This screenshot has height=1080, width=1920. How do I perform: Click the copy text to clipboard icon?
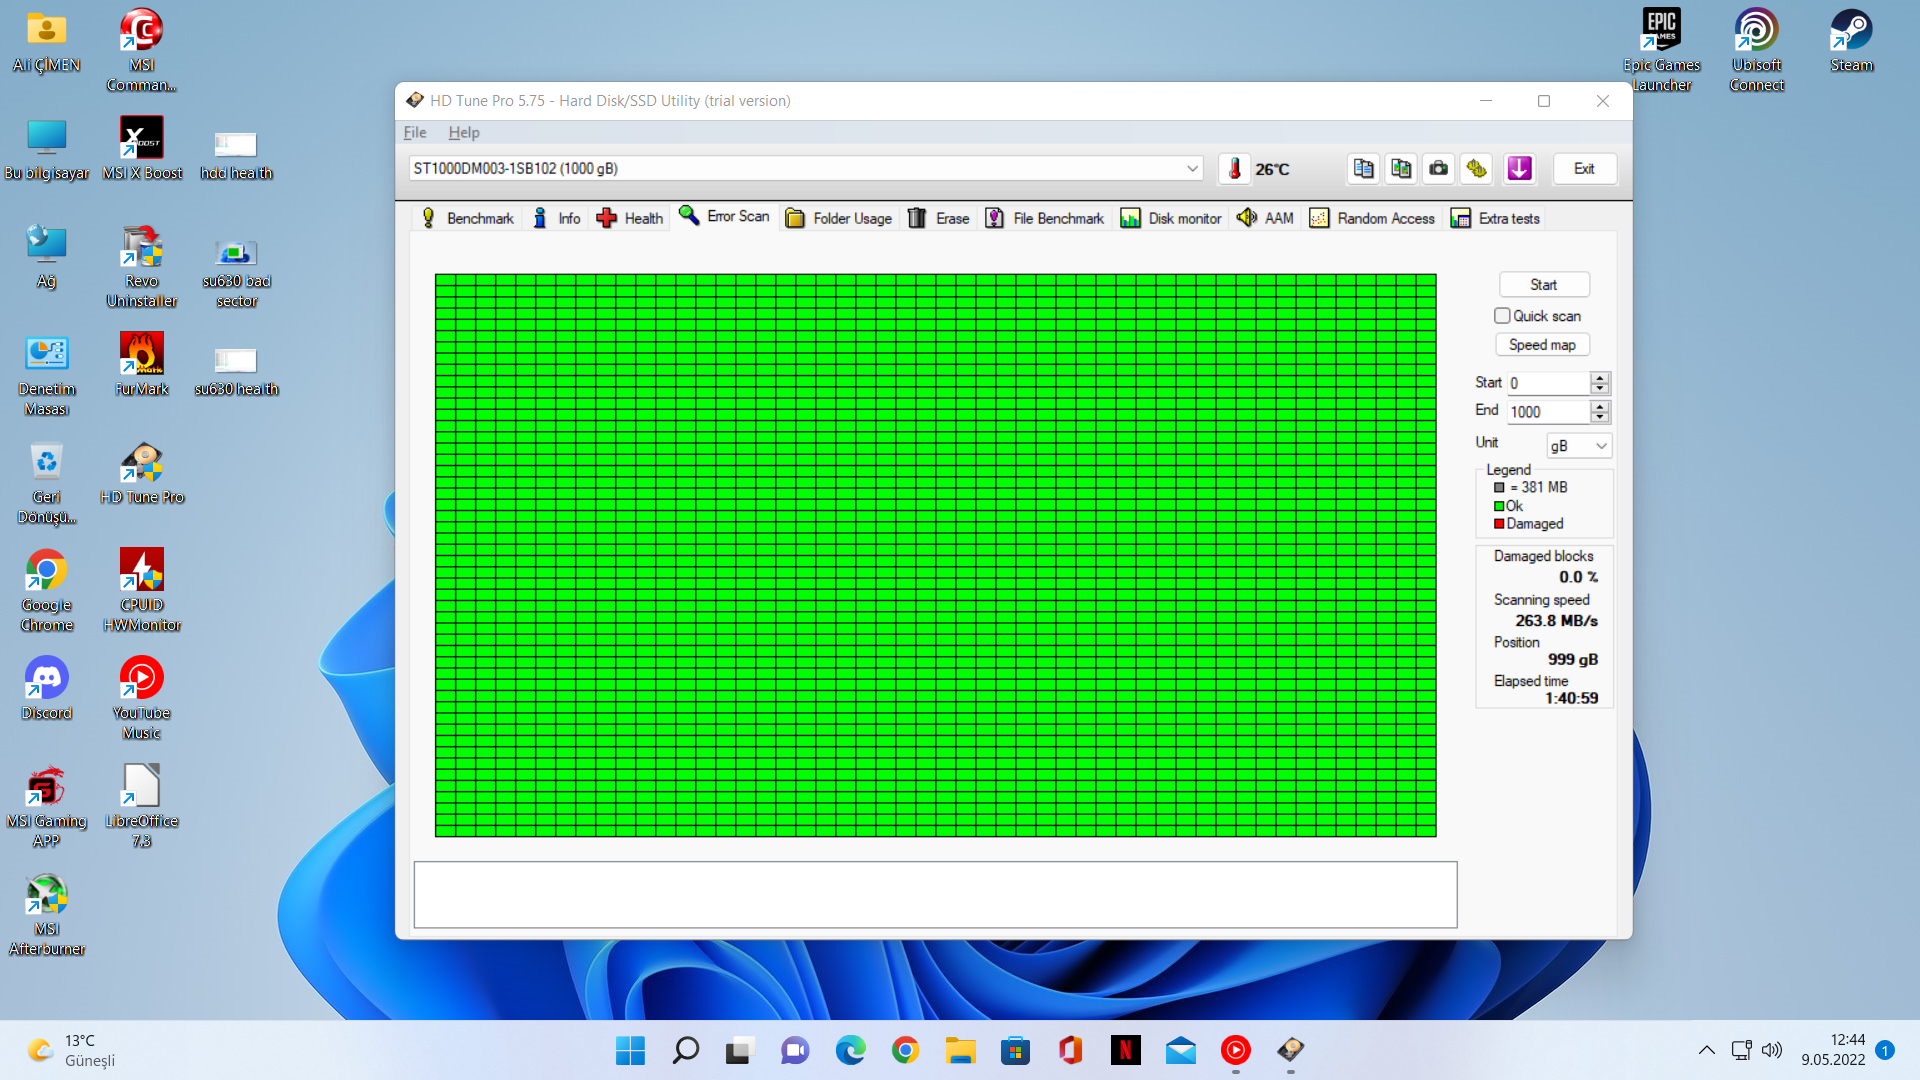coord(1363,169)
